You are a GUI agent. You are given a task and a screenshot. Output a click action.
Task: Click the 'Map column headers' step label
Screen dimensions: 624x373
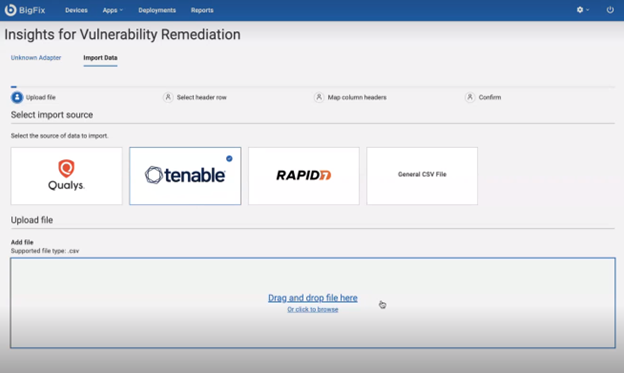pyautogui.click(x=357, y=97)
